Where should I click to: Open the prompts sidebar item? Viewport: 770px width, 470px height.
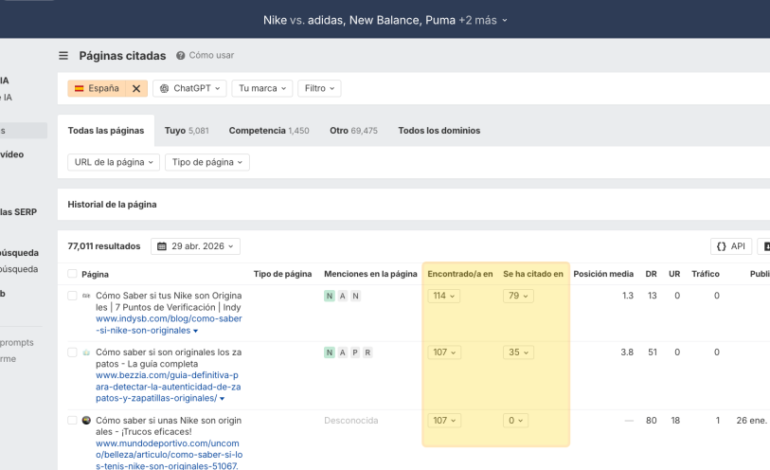(17, 342)
